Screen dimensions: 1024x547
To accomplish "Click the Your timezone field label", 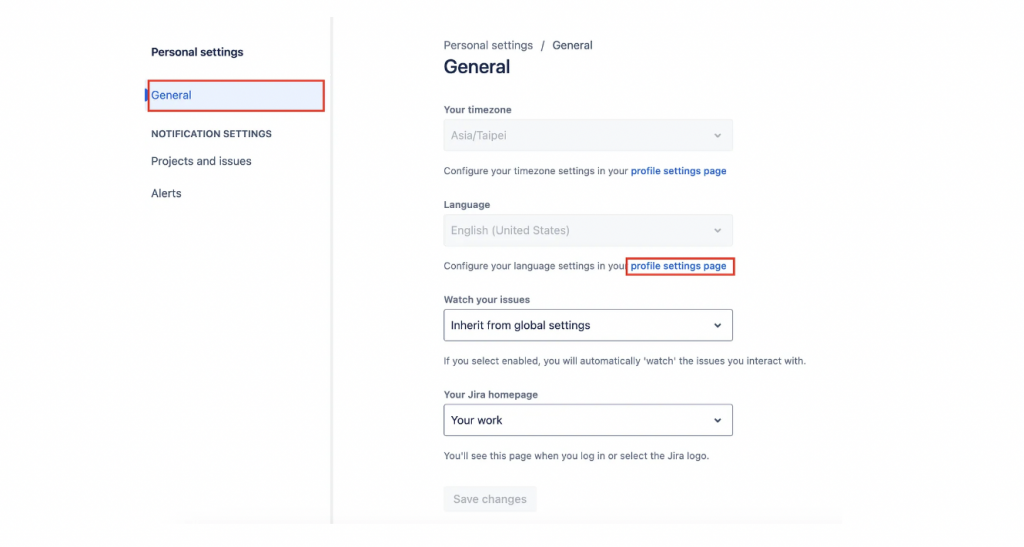I will (478, 110).
